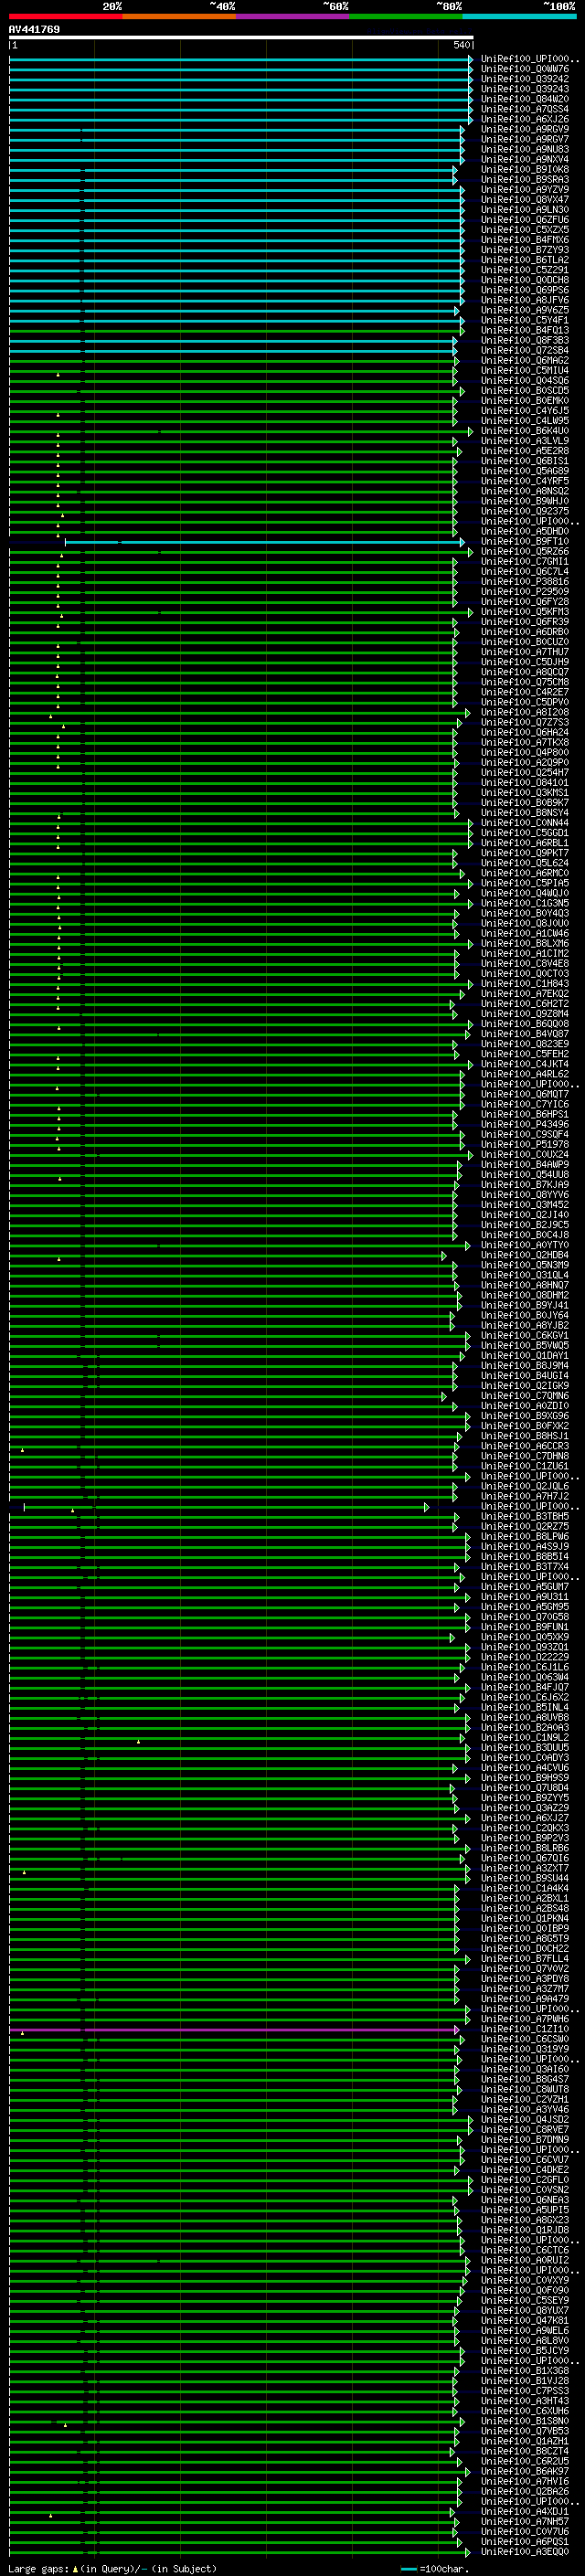Select hit label UniRef100_B8NSY4
Screen dimensions: 585x2576
[525, 813]
